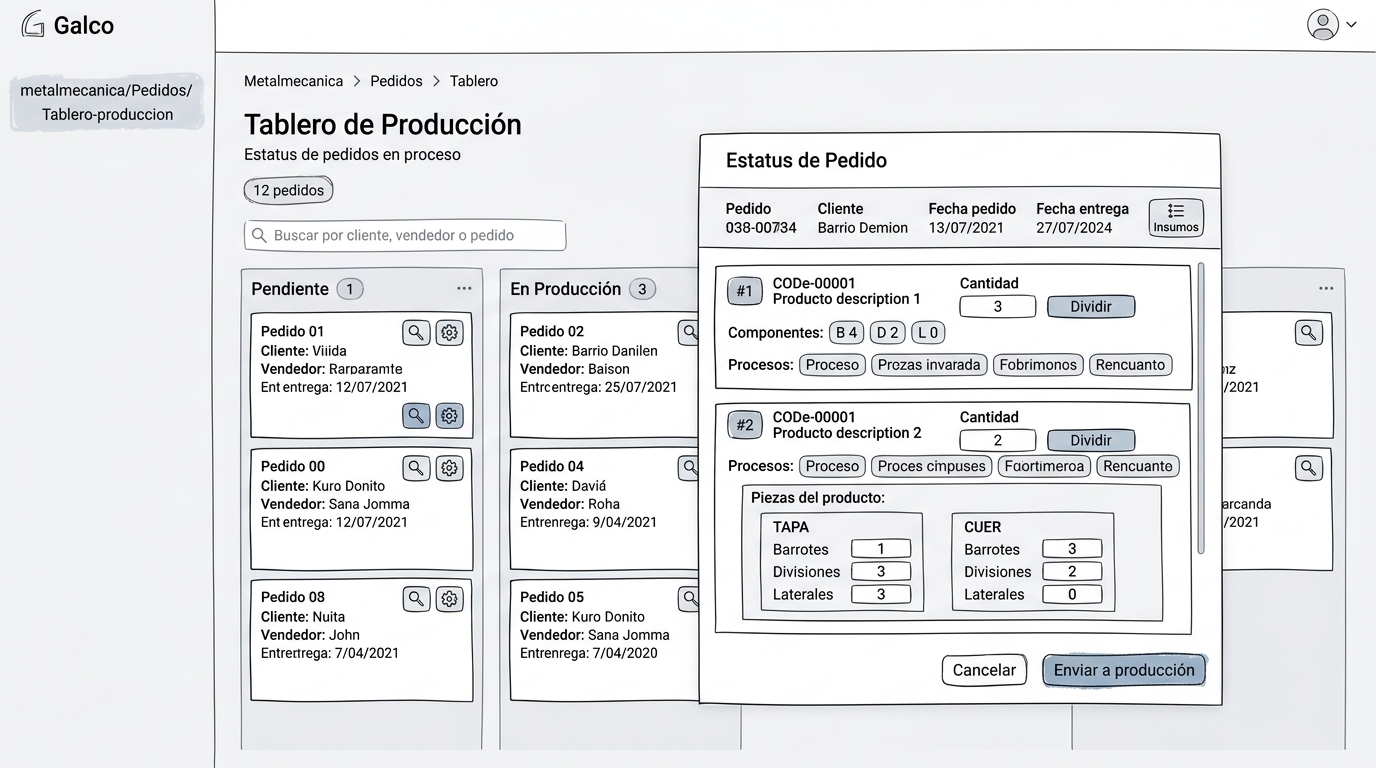Viewport: 1376px width, 768px height.
Task: Click the CUER Divisiones quantity field
Action: point(1072,572)
